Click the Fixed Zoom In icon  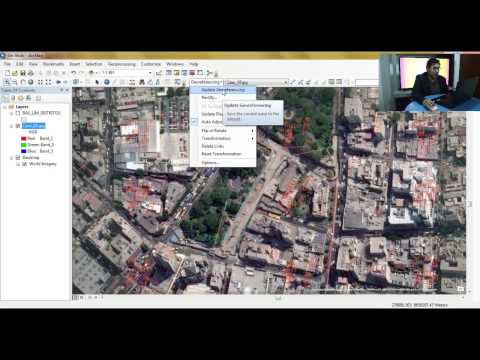tap(40, 82)
